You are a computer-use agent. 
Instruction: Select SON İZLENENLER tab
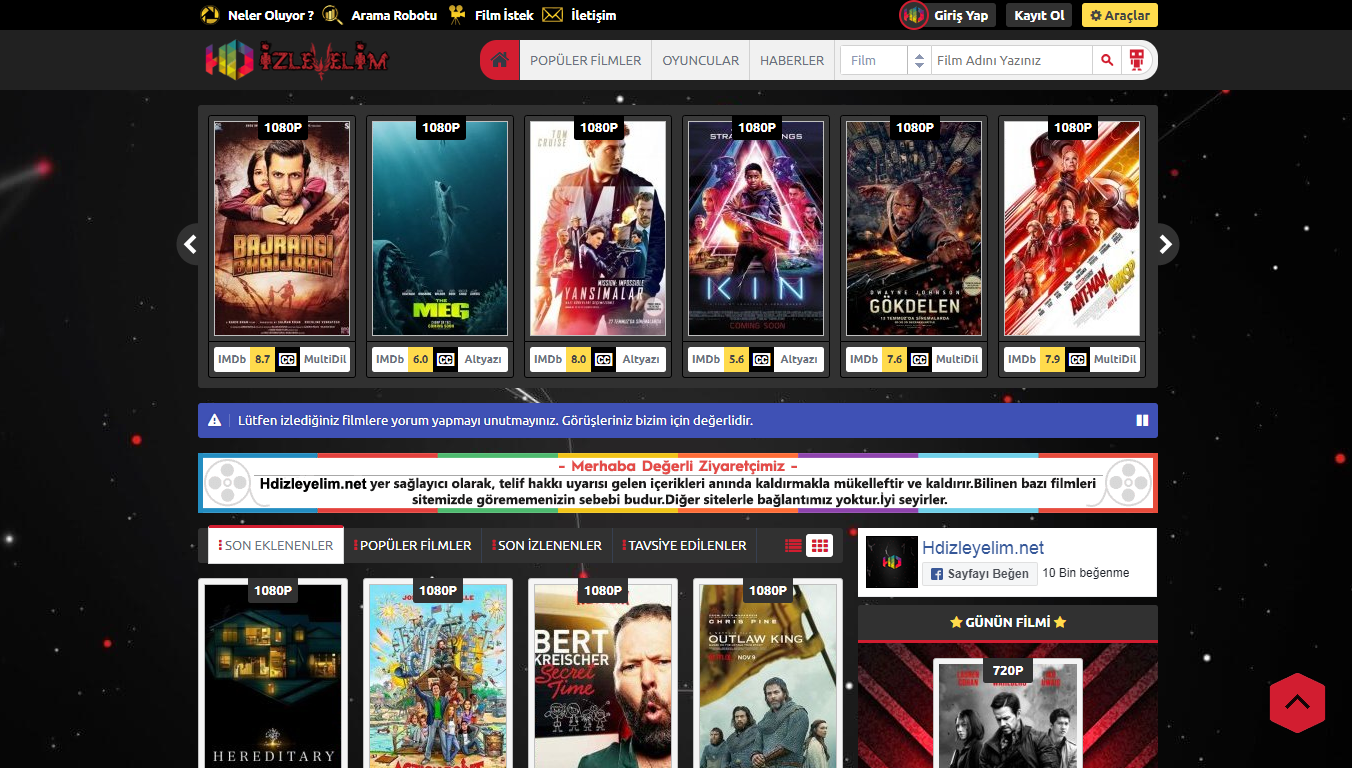pos(547,545)
